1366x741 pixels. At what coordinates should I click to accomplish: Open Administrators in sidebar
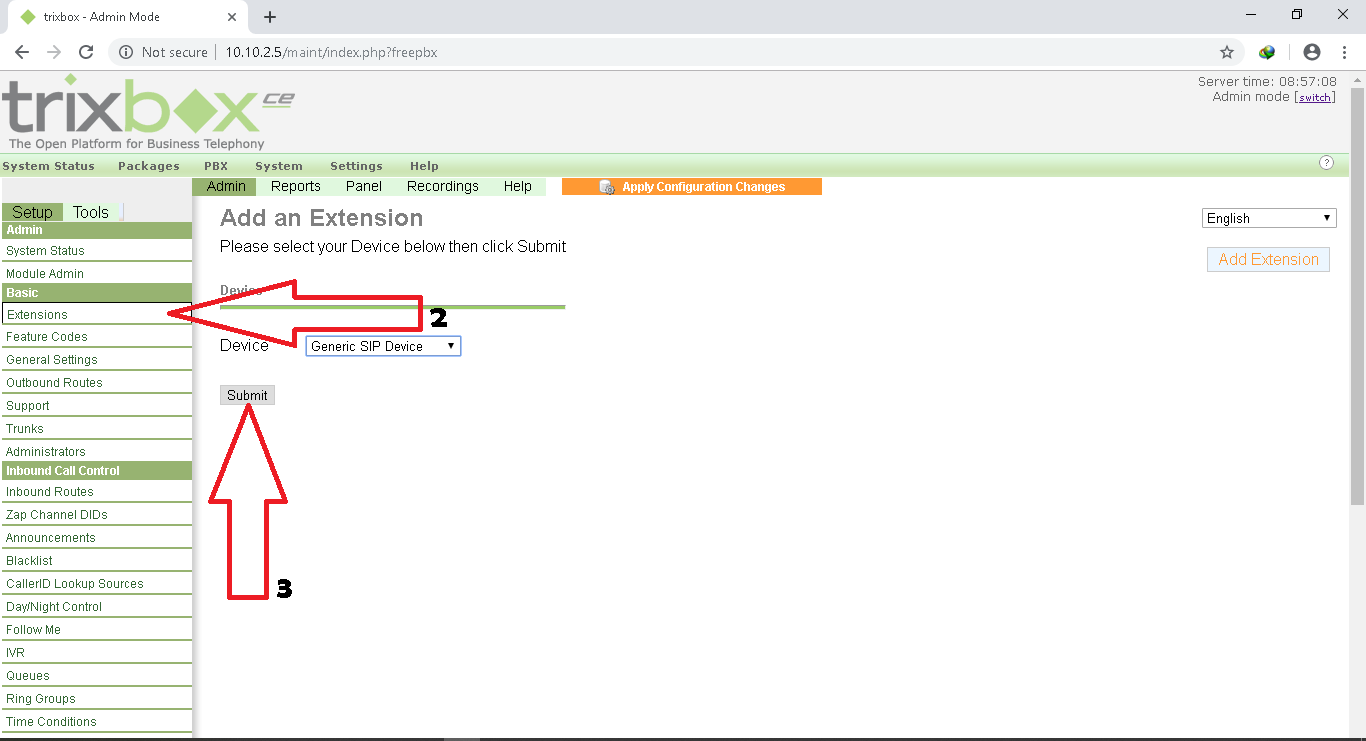[96, 452]
